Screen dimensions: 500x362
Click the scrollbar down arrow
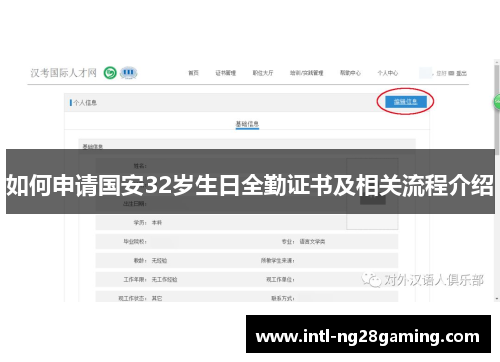(497, 299)
